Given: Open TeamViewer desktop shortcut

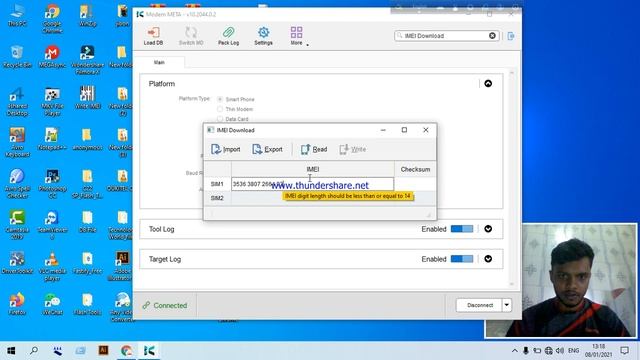Looking at the screenshot, I should [52, 224].
